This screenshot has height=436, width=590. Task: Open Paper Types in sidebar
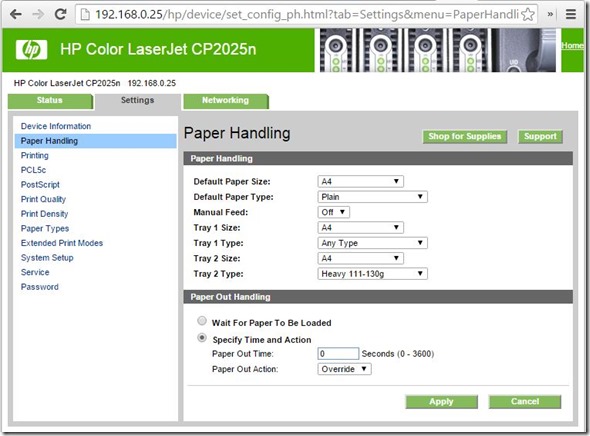pyautogui.click(x=45, y=229)
